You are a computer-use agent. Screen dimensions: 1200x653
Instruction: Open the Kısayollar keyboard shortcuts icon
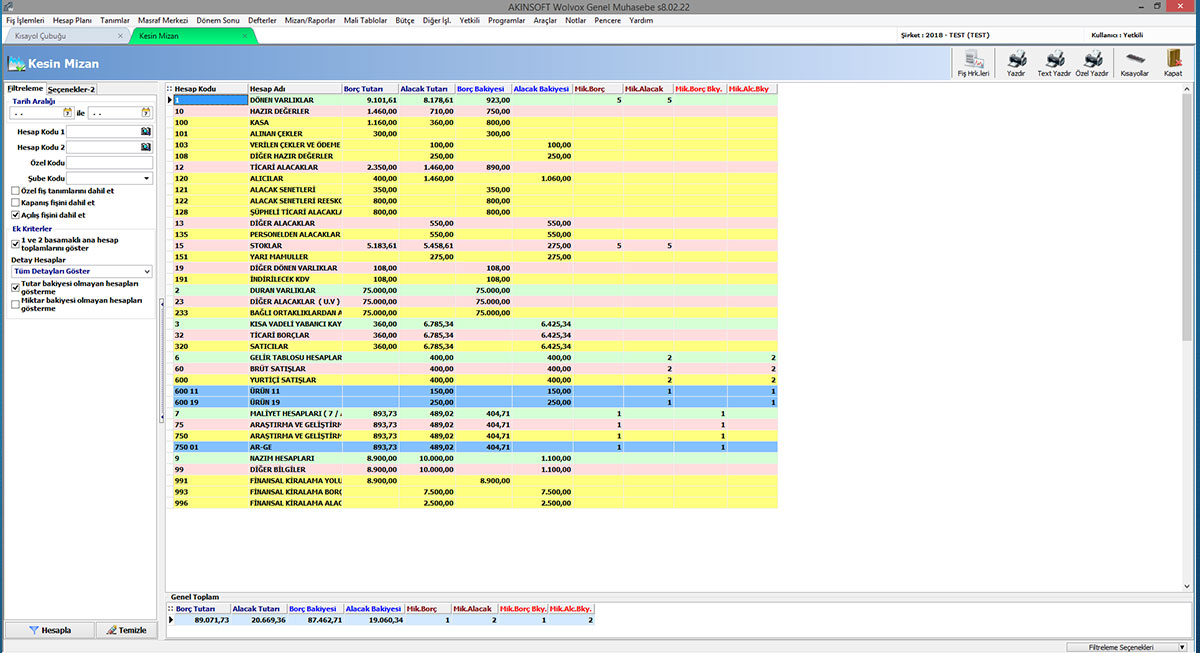1133,62
